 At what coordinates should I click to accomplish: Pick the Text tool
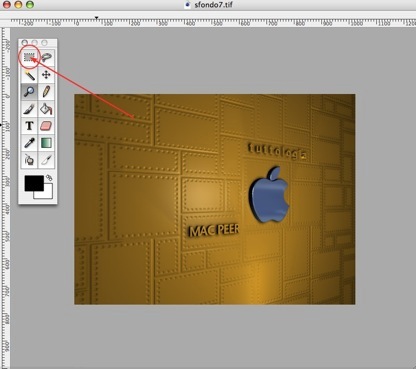[x=29, y=126]
